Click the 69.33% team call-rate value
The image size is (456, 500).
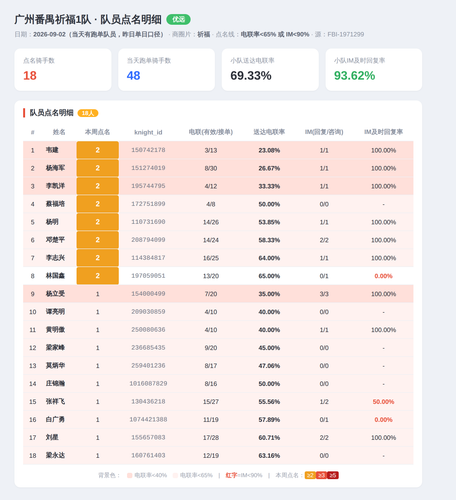coord(251,76)
